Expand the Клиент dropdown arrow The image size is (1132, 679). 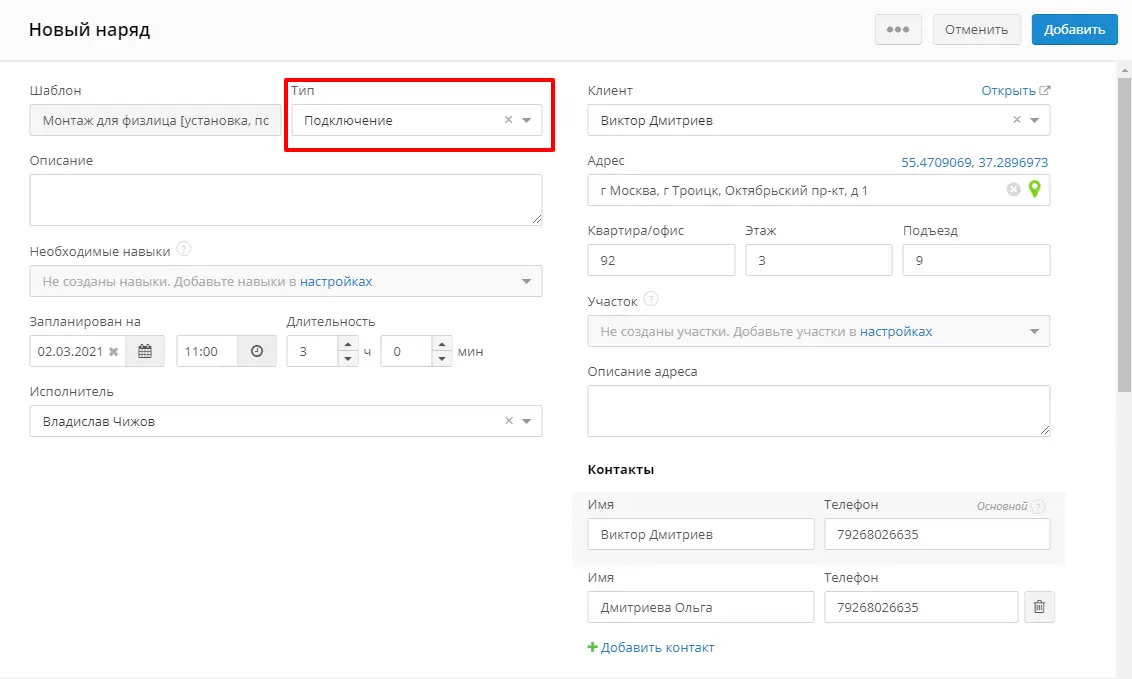tap(1035, 121)
